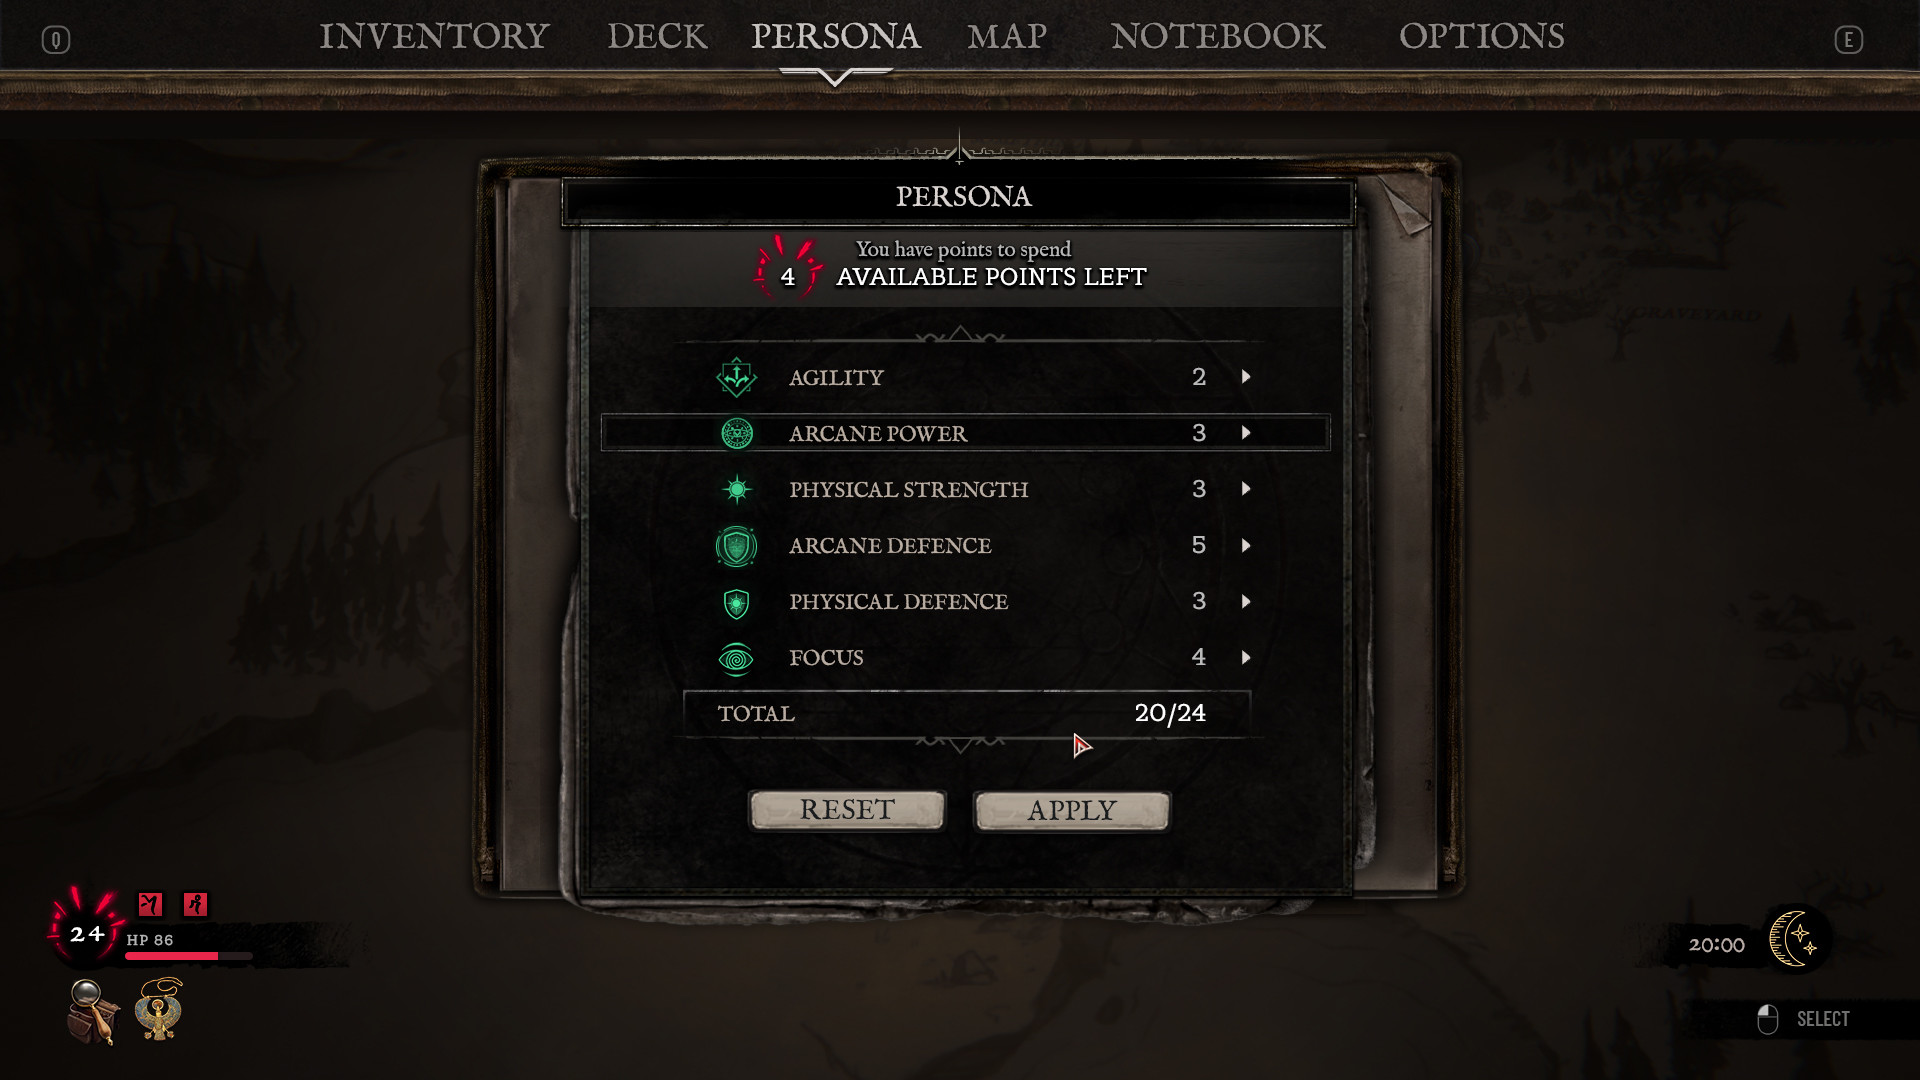This screenshot has height=1080, width=1920.
Task: Click the red HP bar
Action: coord(188,956)
